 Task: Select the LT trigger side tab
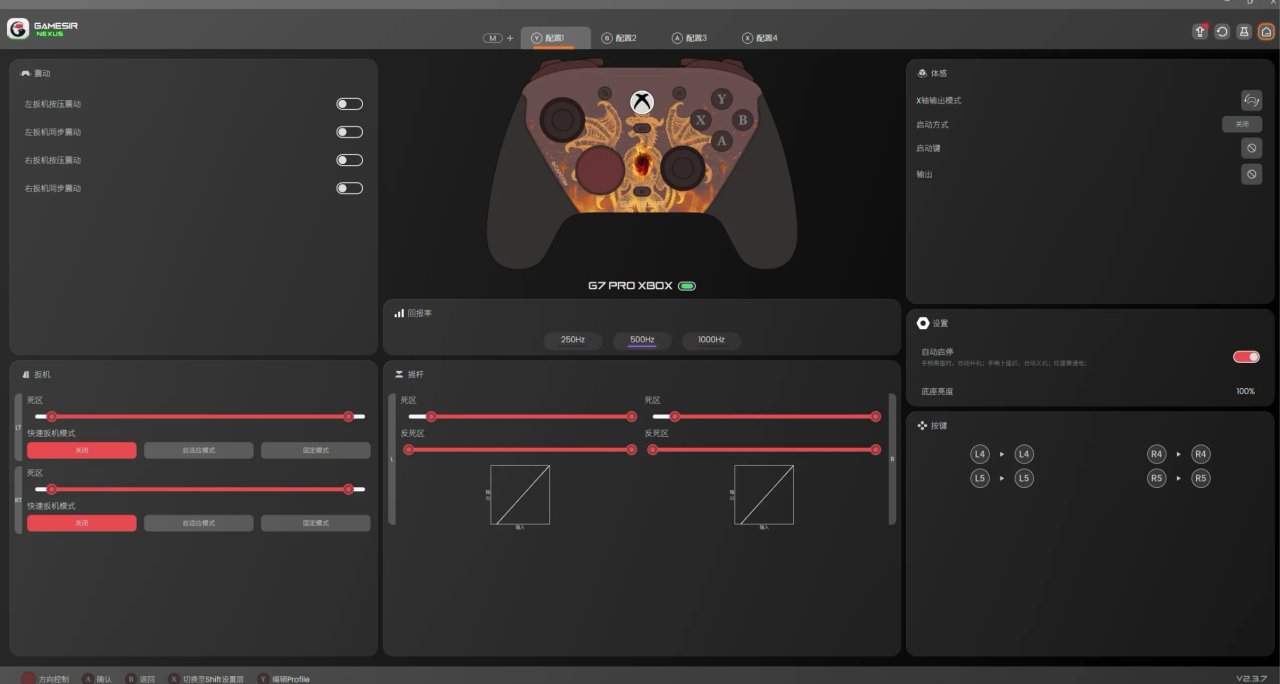pyautogui.click(x=18, y=427)
